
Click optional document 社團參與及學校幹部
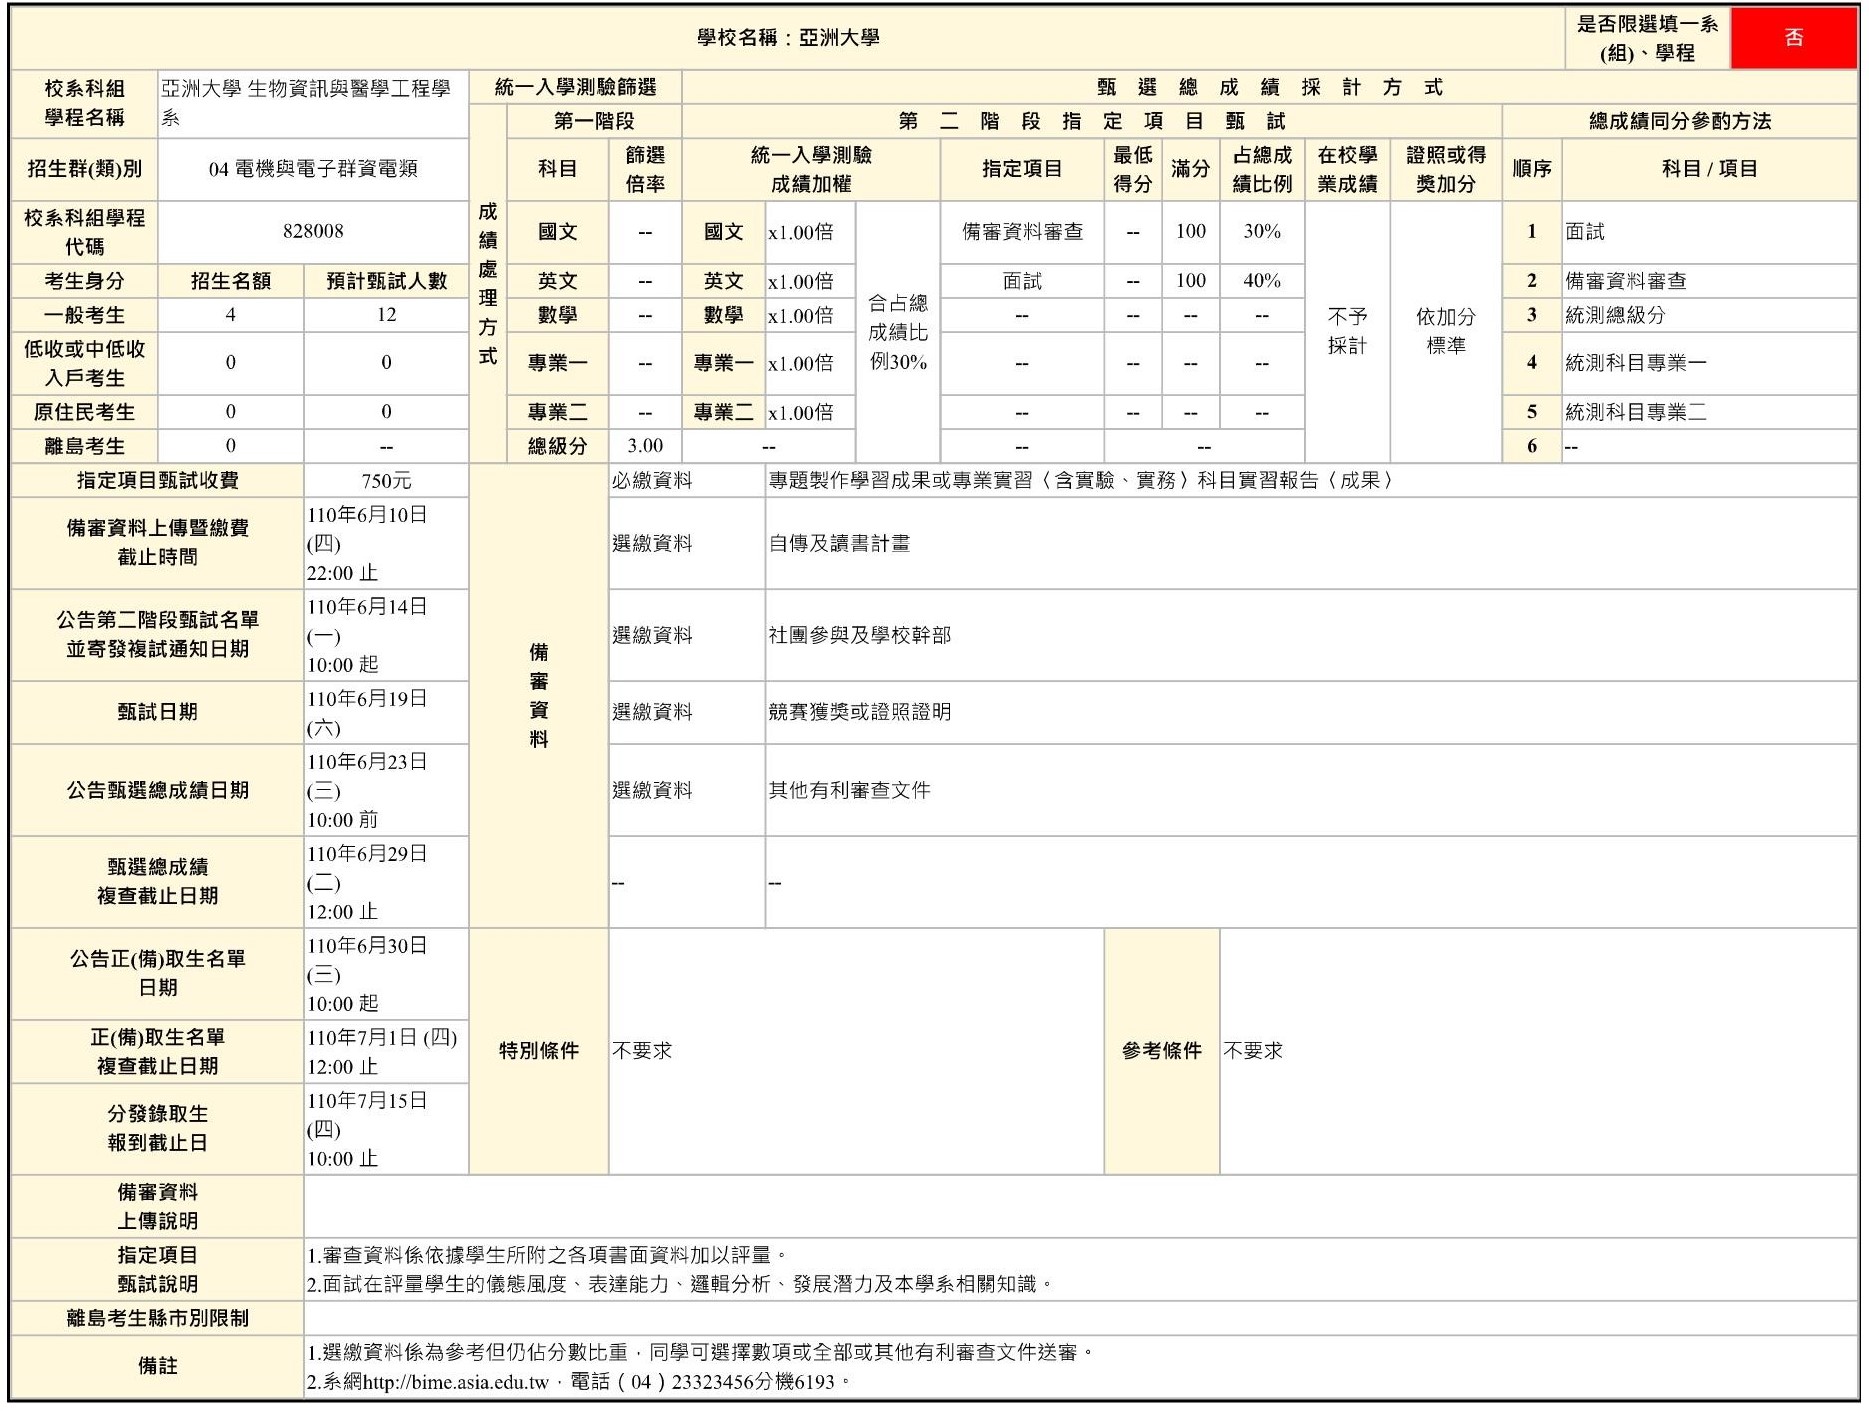860,636
